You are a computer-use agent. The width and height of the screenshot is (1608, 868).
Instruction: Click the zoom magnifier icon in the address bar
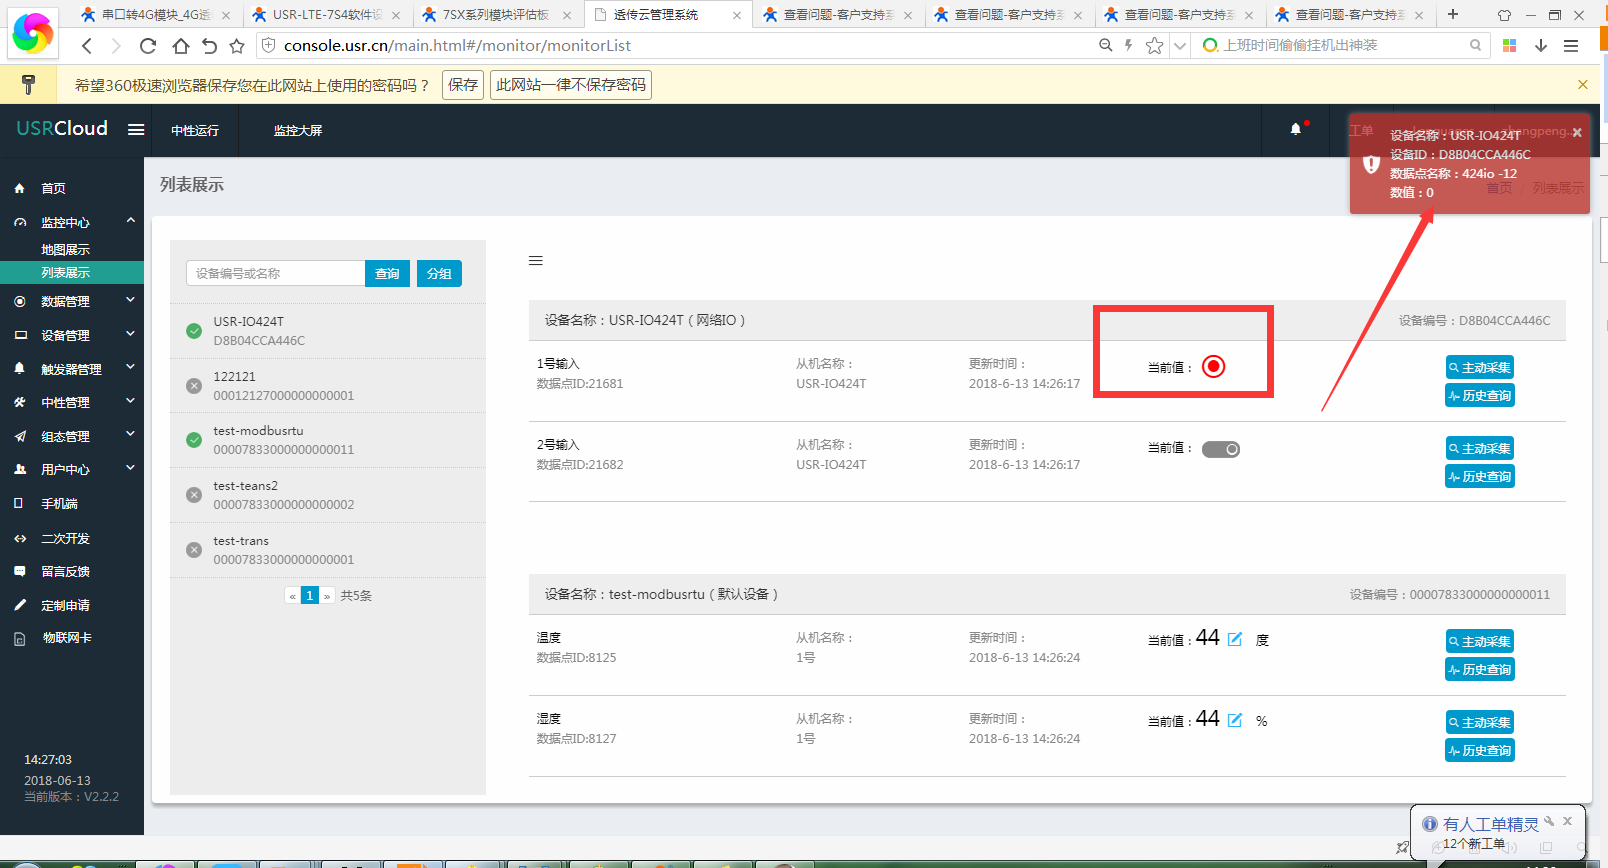pos(1105,45)
